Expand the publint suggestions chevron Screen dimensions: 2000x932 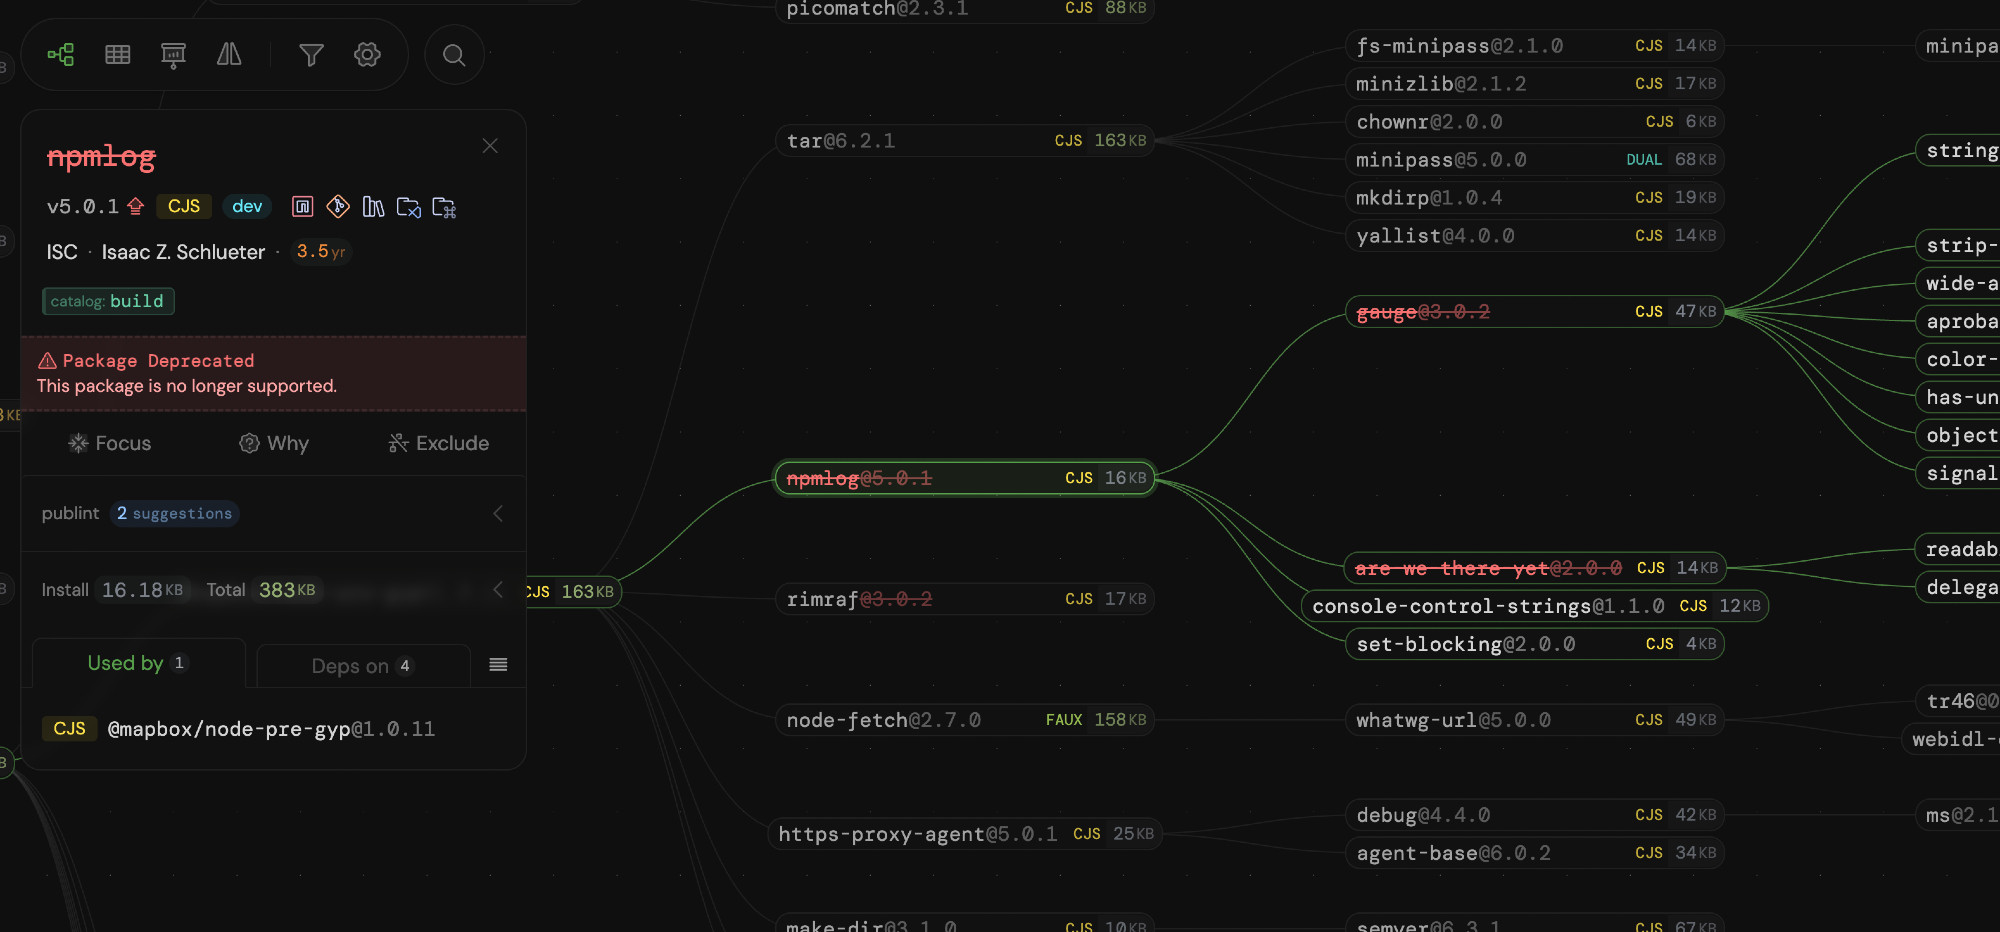[498, 514]
